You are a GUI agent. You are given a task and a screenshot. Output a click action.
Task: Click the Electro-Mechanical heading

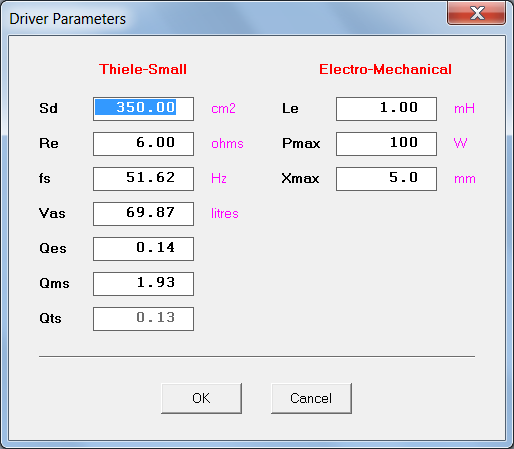tap(385, 69)
